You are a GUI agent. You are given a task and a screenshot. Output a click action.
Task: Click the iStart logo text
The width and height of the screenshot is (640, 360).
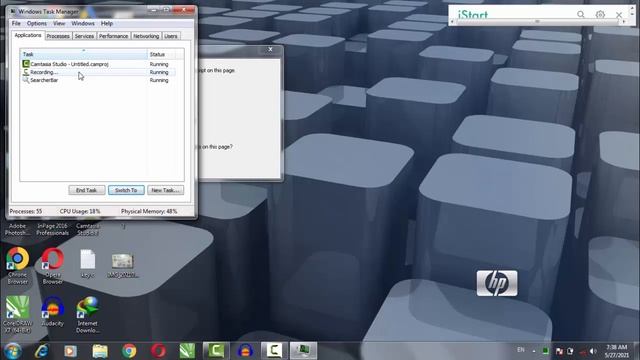click(x=473, y=15)
